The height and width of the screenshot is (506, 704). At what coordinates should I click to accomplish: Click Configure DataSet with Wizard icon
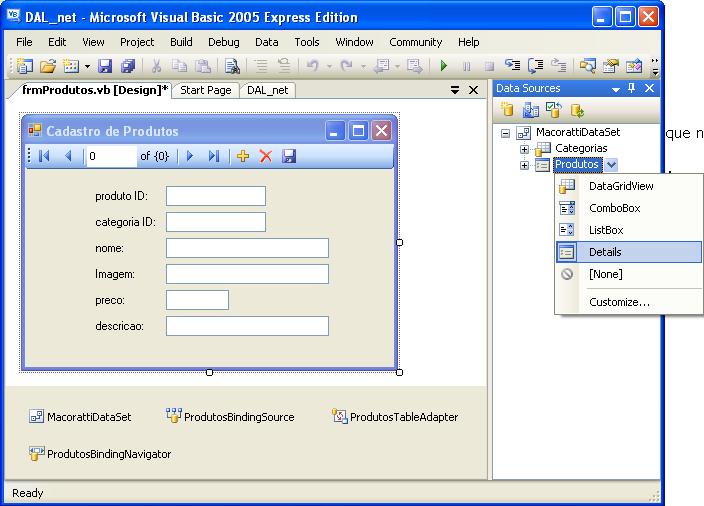pyautogui.click(x=554, y=110)
